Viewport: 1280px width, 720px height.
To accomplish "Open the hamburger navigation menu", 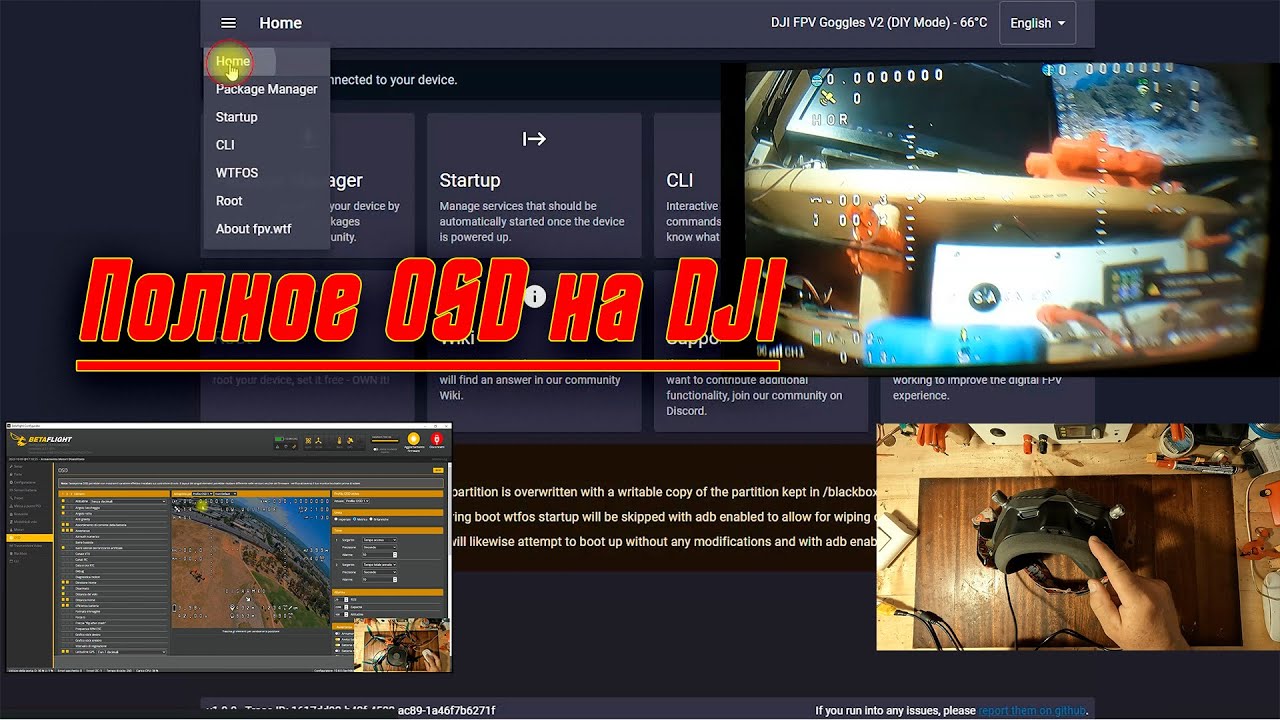I will click(228, 23).
